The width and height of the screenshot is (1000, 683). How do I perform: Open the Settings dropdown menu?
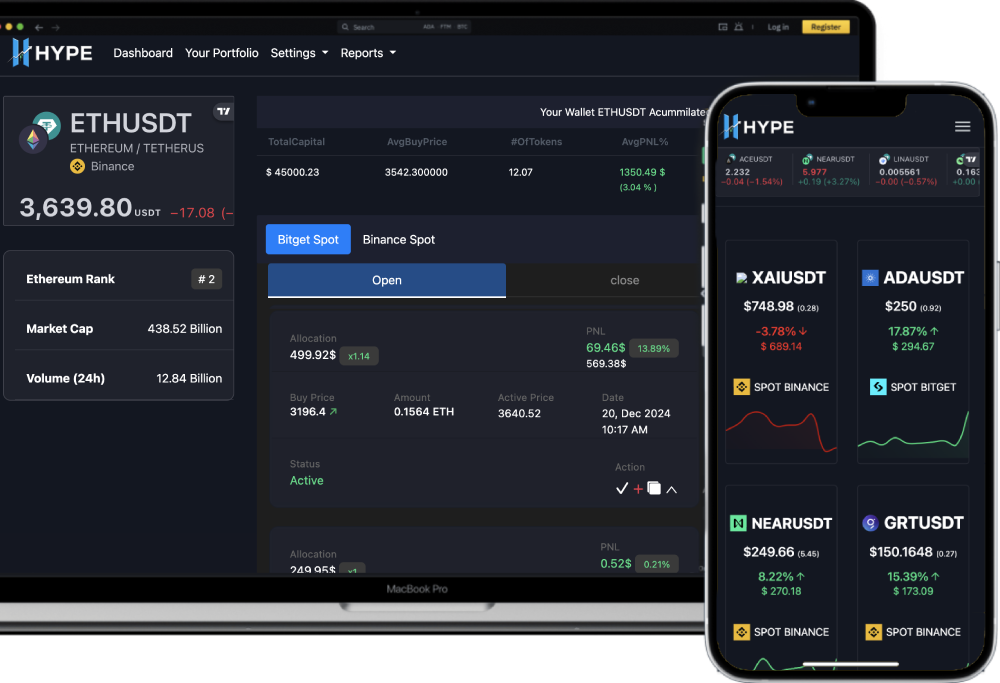299,53
